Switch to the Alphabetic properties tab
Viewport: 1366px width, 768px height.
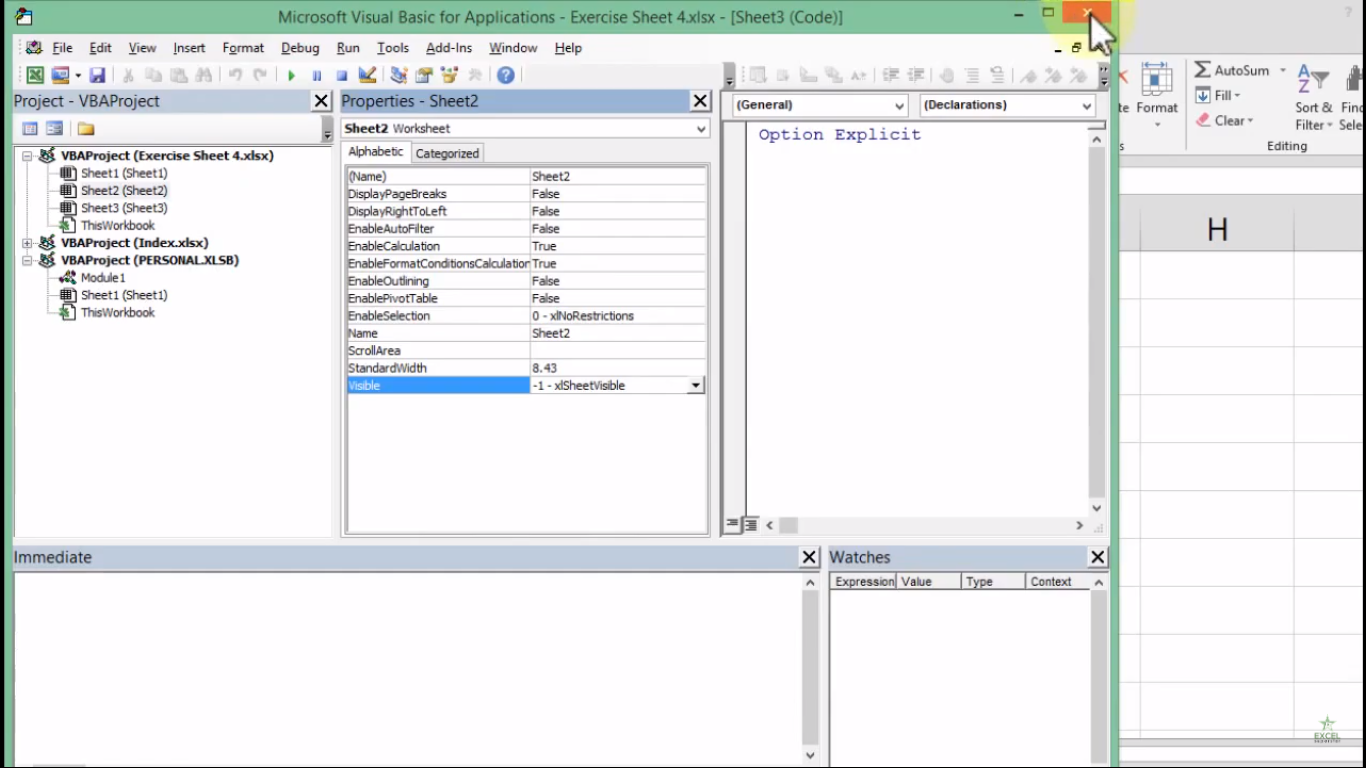click(376, 152)
